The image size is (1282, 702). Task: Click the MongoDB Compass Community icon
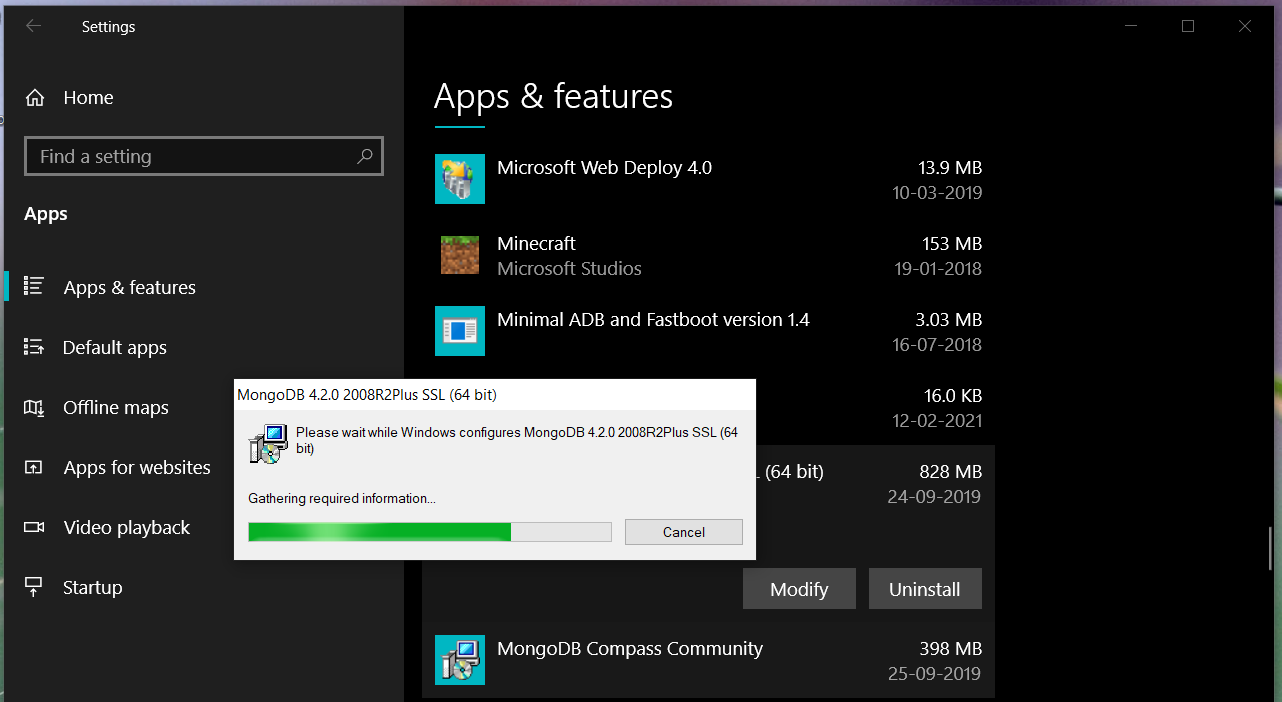click(460, 660)
